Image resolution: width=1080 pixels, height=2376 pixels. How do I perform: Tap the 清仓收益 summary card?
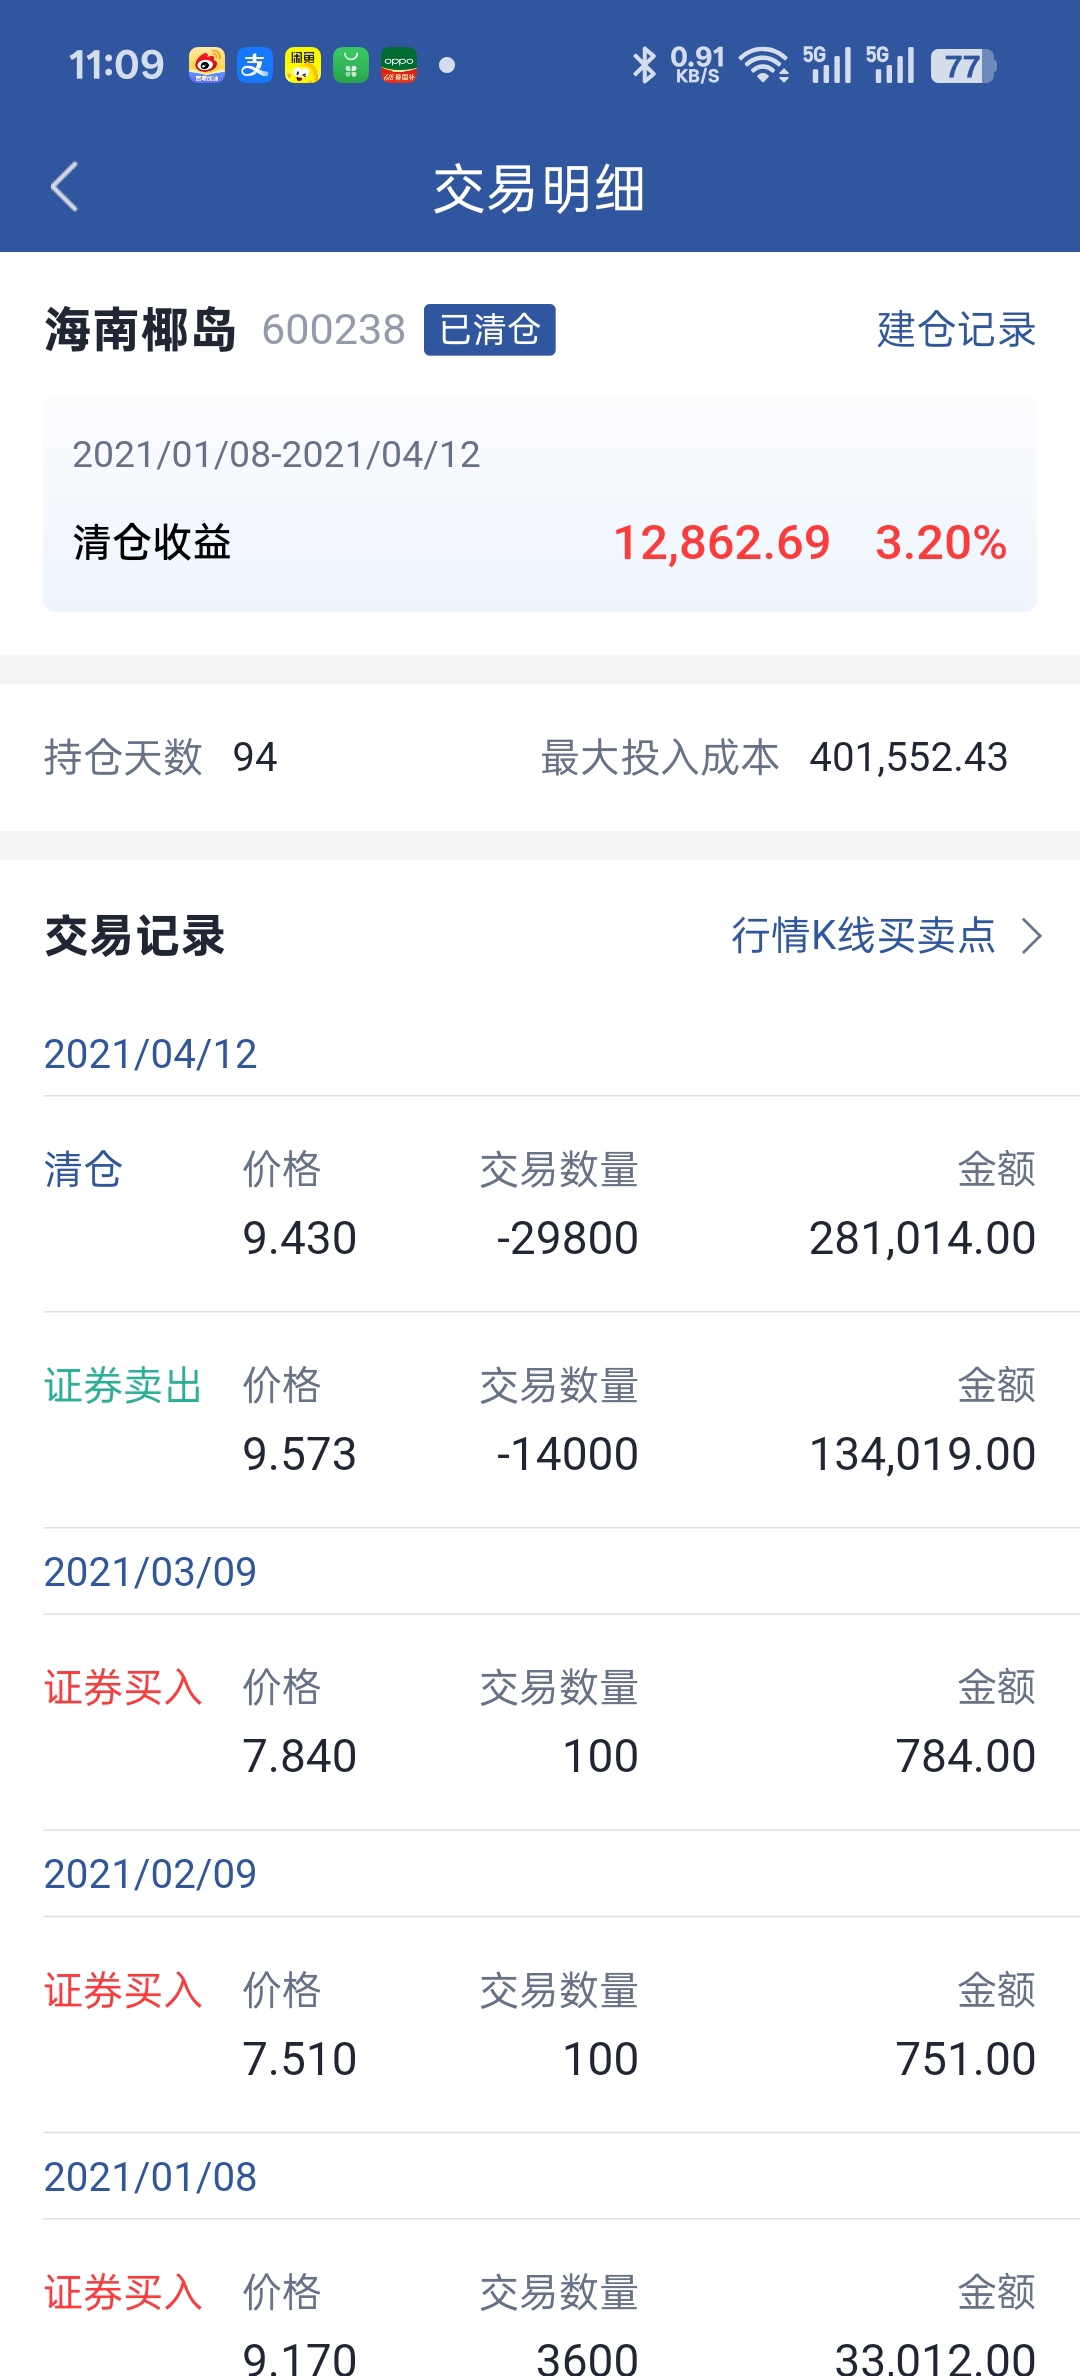(540, 505)
